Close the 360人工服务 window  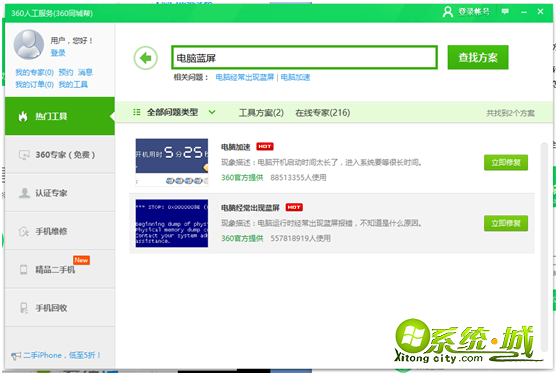pos(540,12)
